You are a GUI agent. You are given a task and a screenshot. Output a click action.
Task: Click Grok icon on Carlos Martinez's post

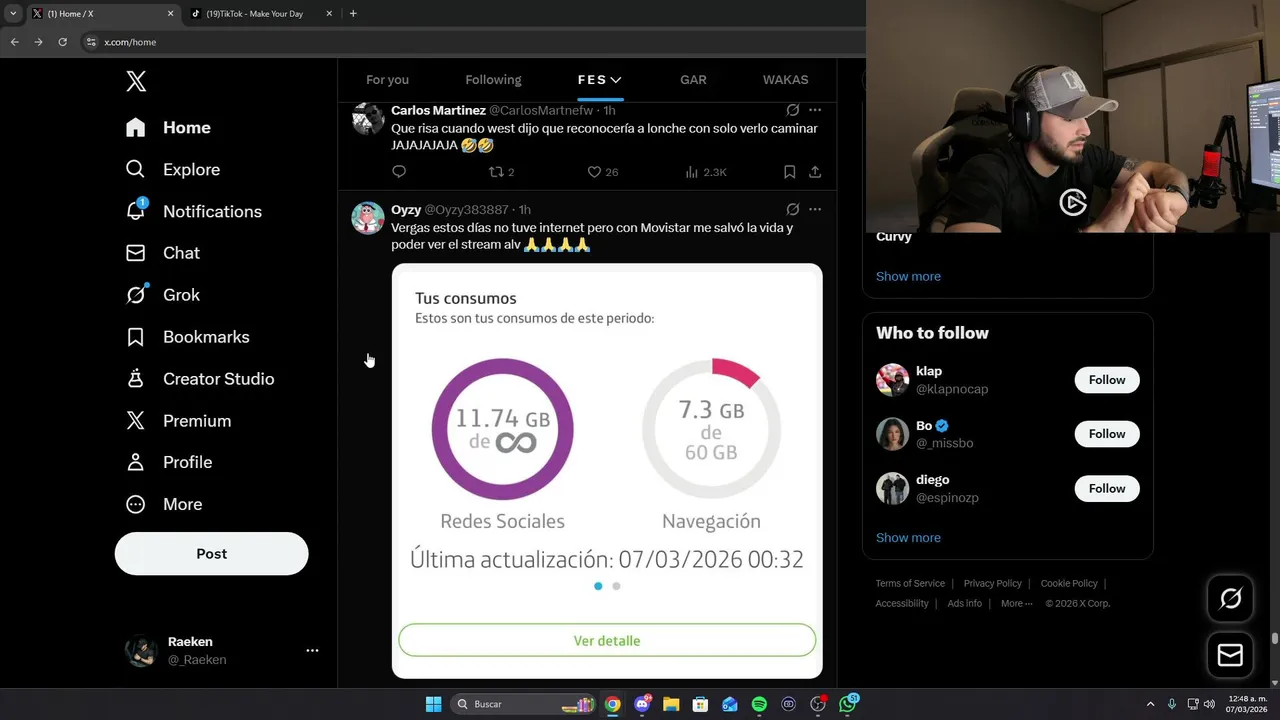click(x=792, y=110)
